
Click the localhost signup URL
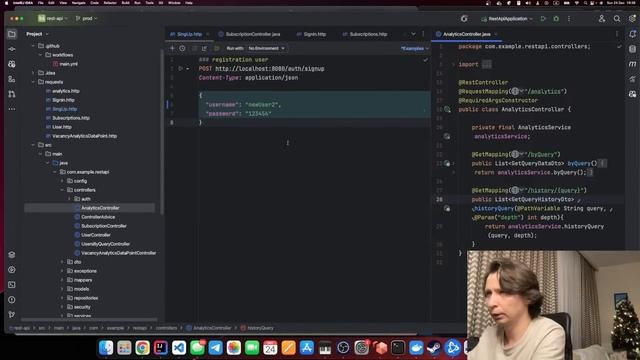coord(270,69)
